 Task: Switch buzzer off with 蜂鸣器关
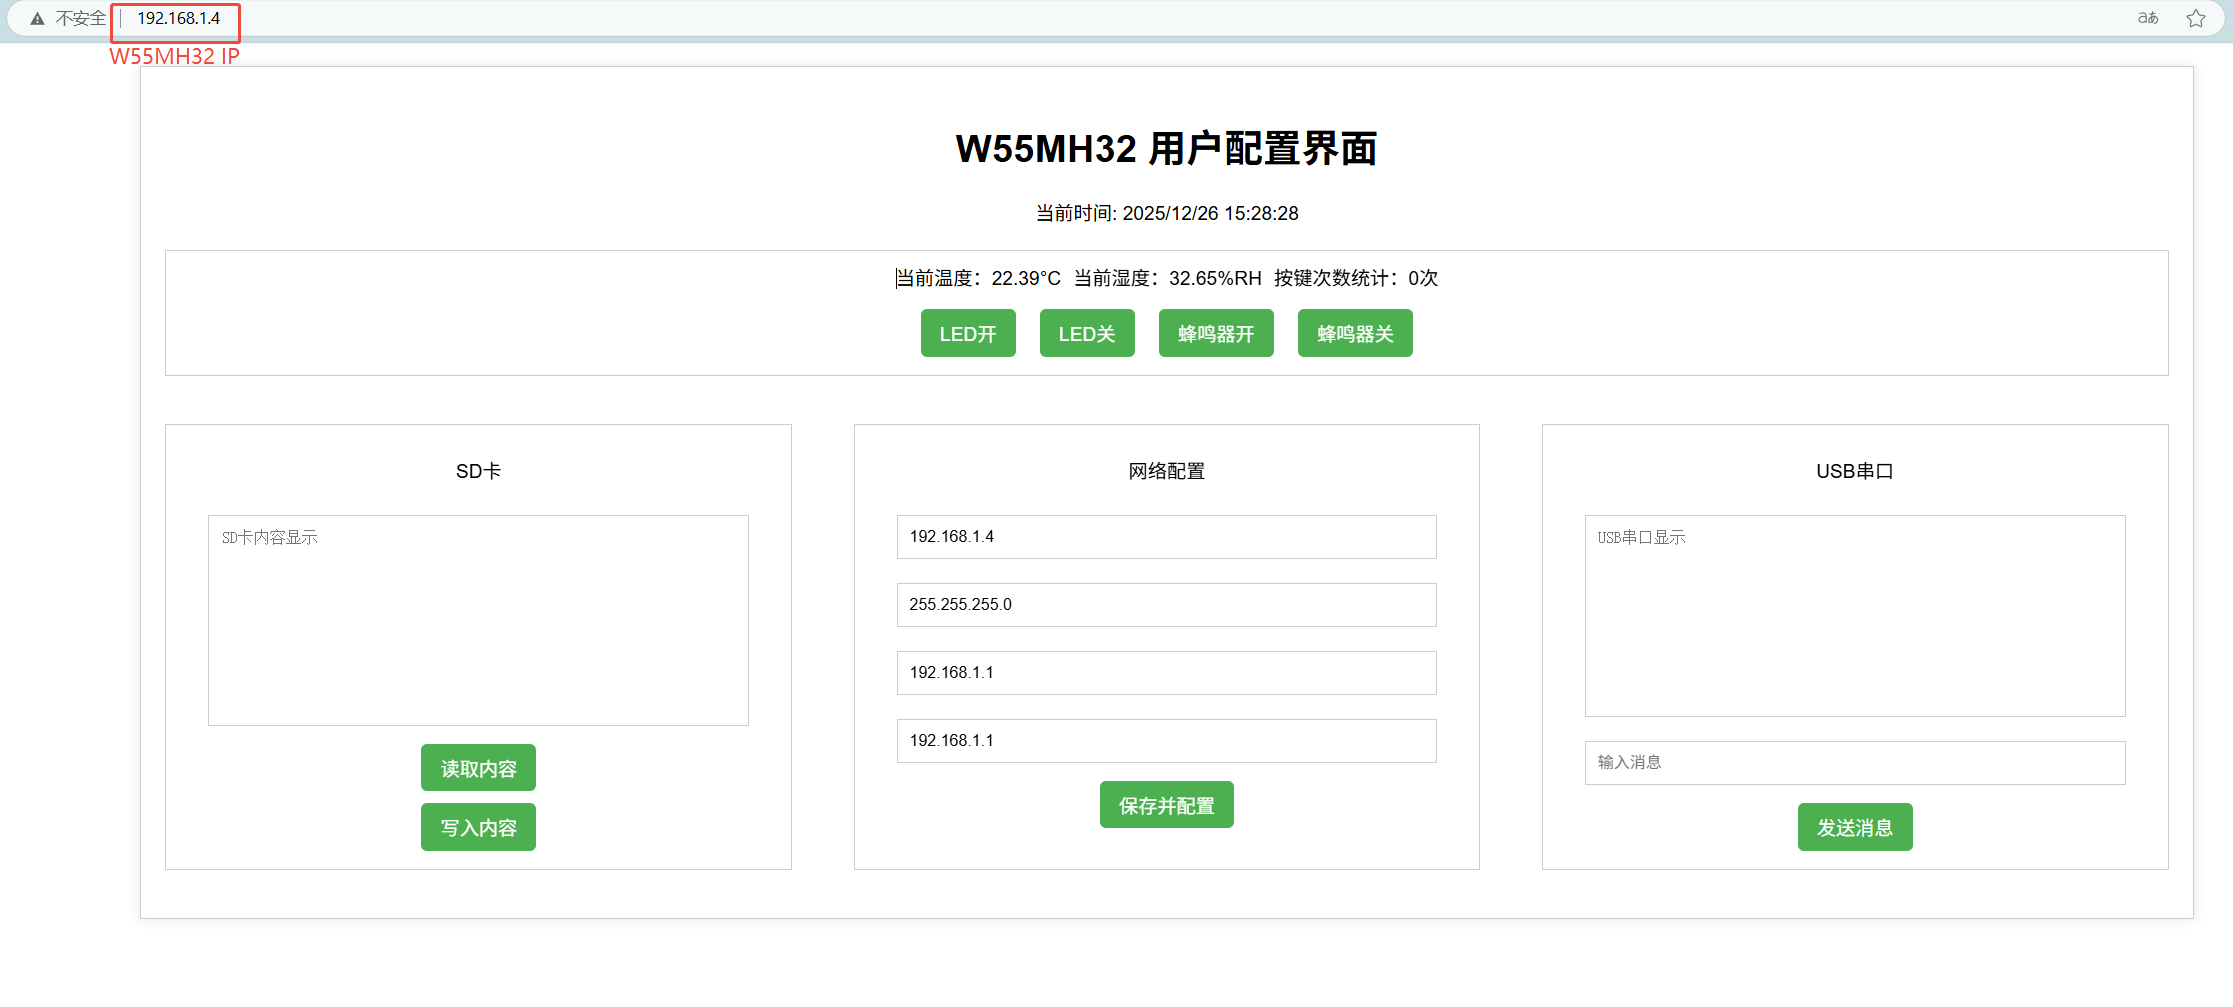[x=1354, y=334]
